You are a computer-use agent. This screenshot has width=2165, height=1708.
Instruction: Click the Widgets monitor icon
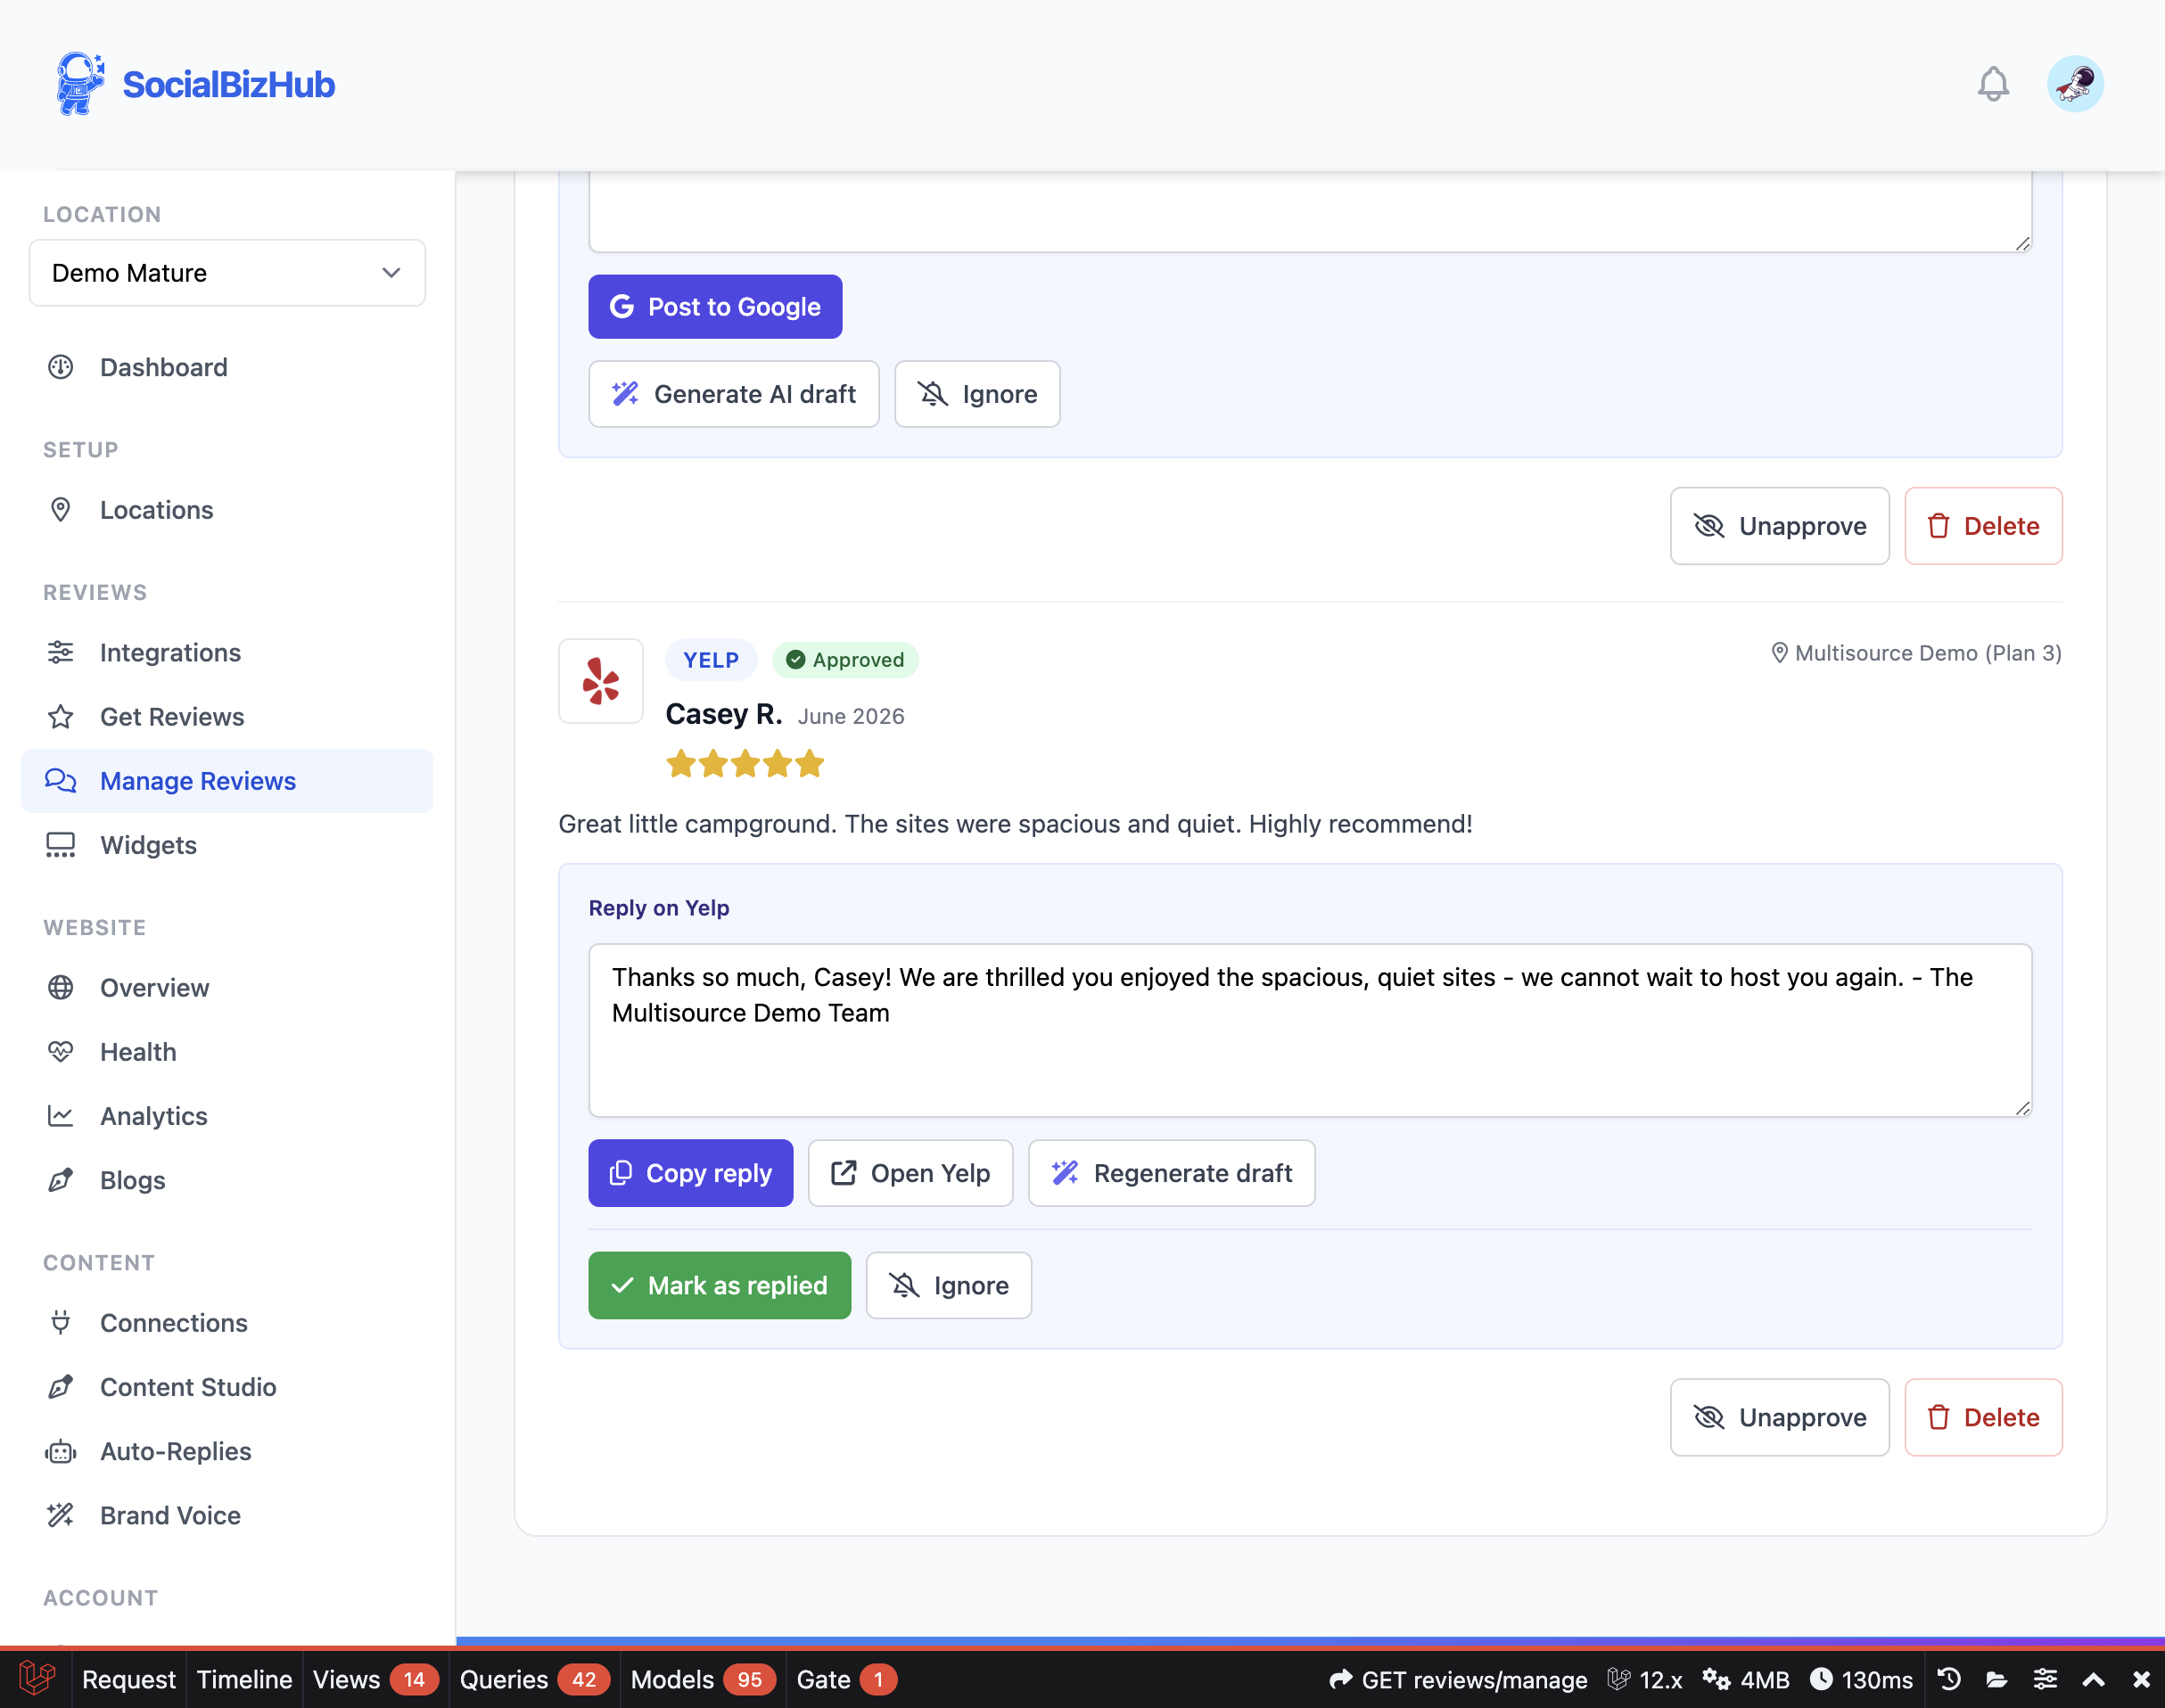click(61, 845)
